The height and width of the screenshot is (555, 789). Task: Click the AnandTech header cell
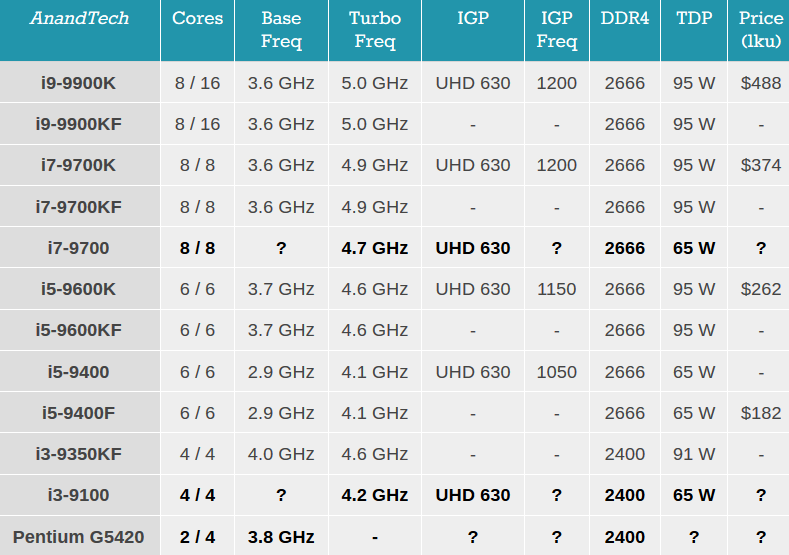pos(78,18)
